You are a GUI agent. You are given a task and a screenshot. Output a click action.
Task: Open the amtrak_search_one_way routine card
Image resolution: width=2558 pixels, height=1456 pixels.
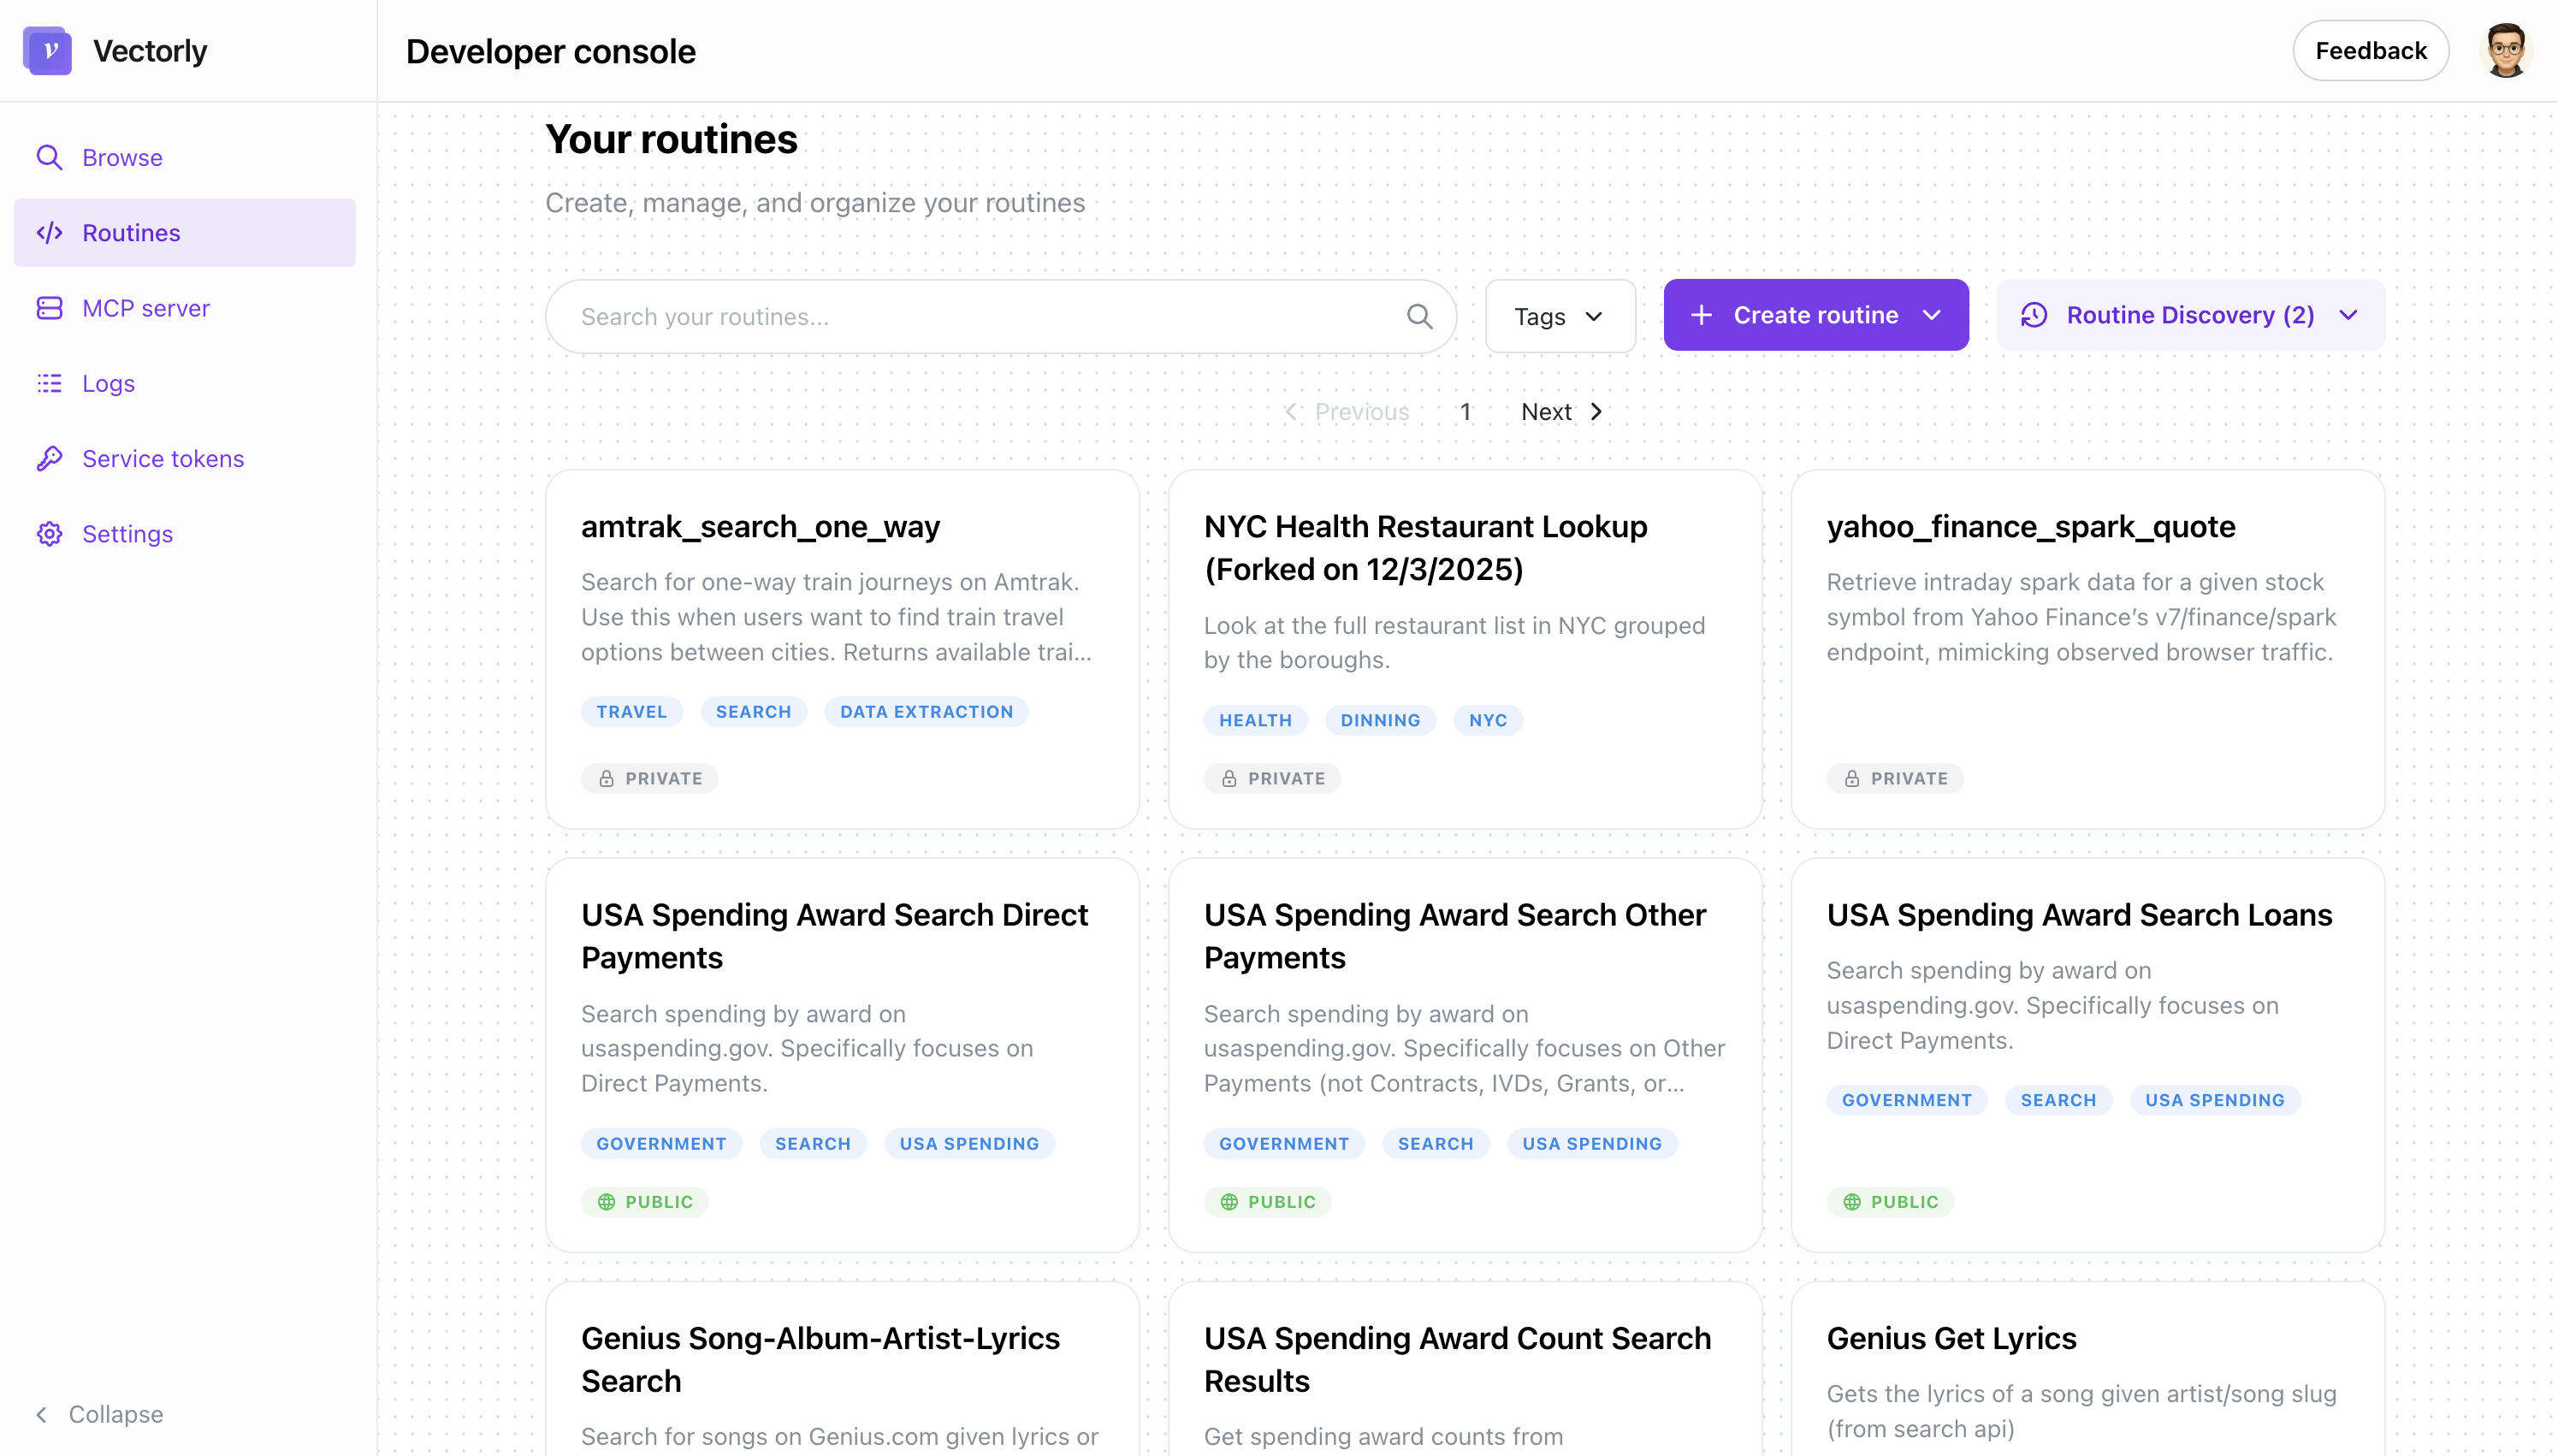pyautogui.click(x=760, y=526)
